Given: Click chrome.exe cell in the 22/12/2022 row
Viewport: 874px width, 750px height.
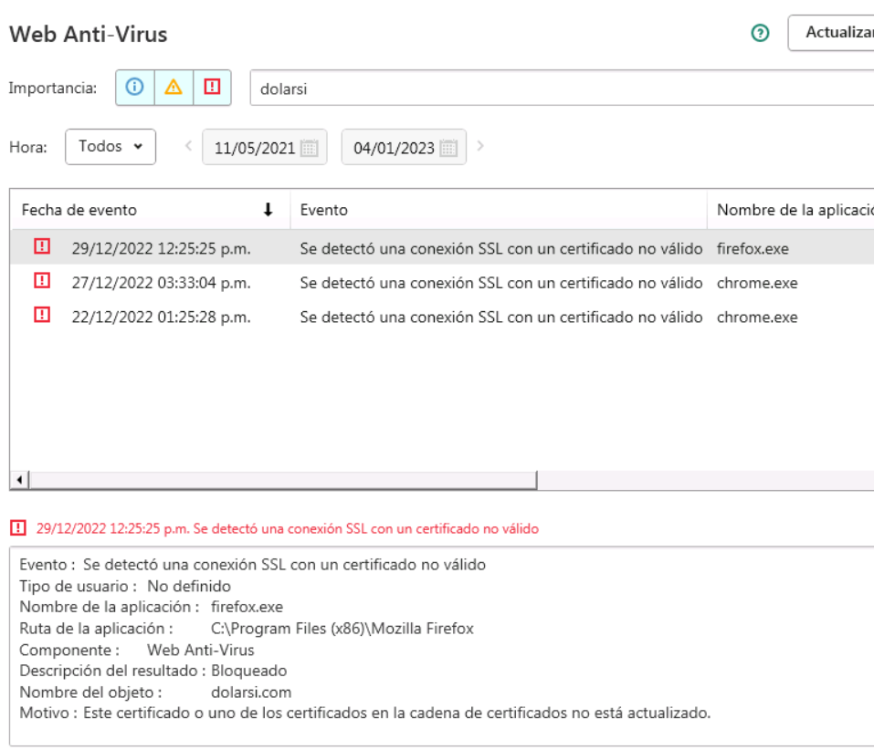Looking at the screenshot, I should [757, 317].
